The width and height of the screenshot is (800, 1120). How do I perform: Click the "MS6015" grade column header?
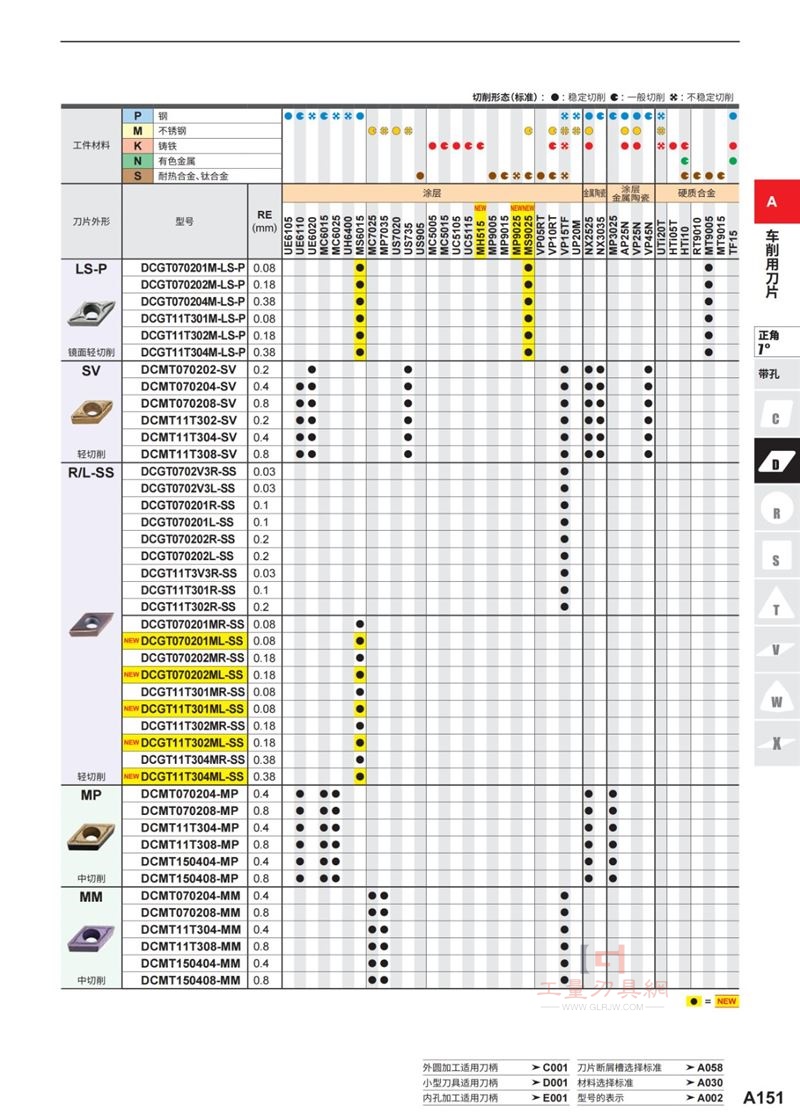click(360, 236)
